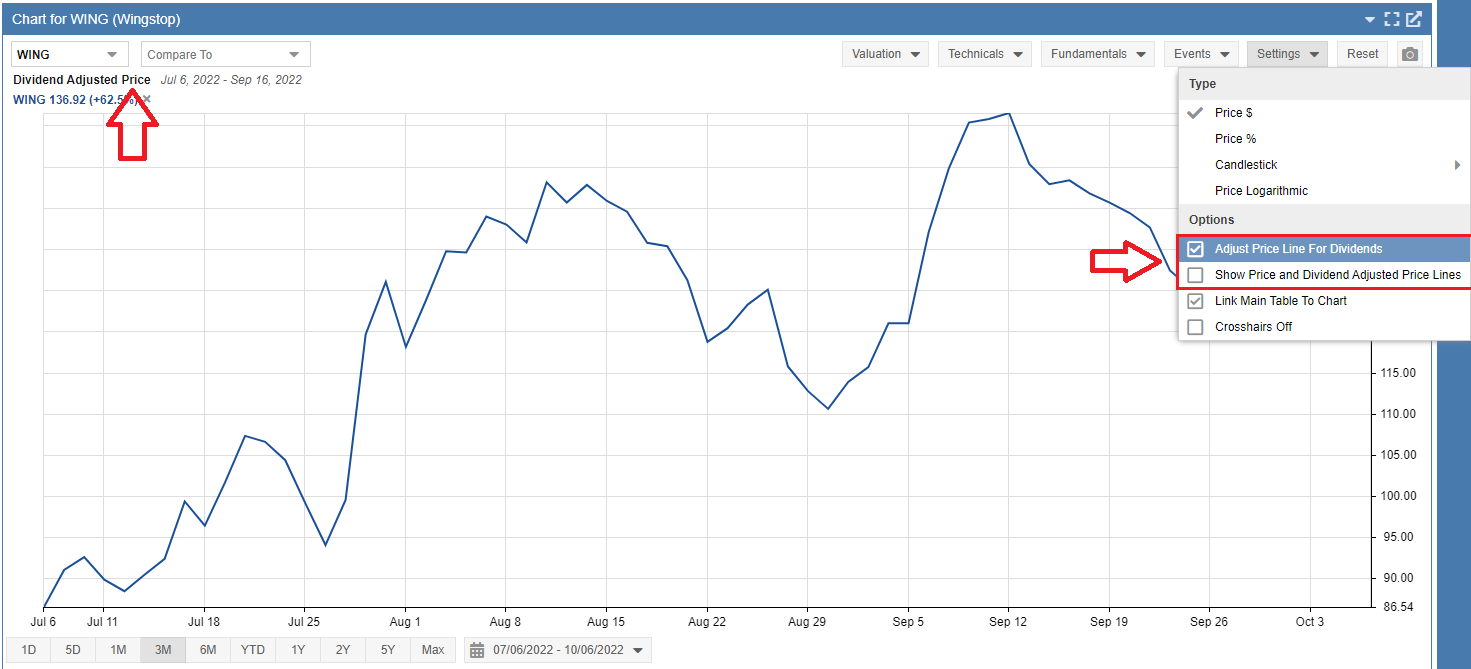Open the Valuation dropdown menu
The height and width of the screenshot is (669, 1471).
click(886, 54)
